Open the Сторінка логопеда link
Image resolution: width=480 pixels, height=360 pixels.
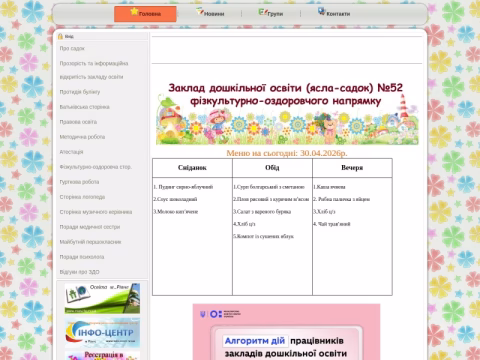(82, 197)
